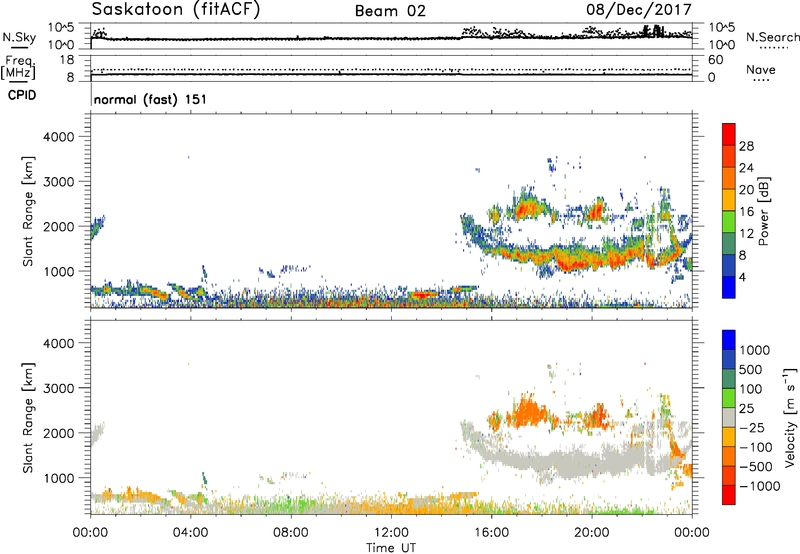Click the '16' label on power colorbar
Screen dimensions: 800x554
pyautogui.click(x=746, y=212)
